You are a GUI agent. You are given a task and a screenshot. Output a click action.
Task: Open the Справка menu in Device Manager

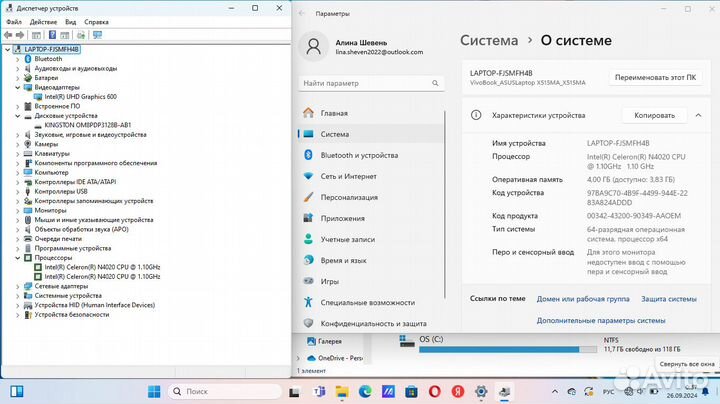point(97,21)
